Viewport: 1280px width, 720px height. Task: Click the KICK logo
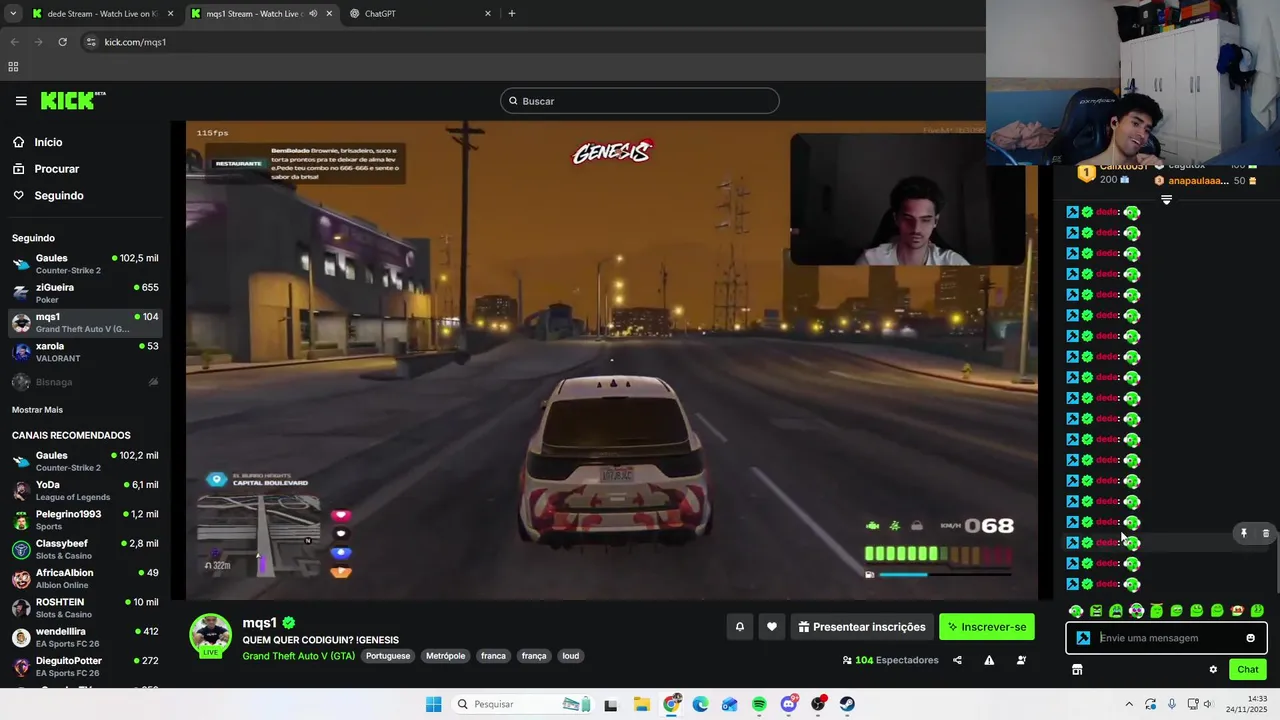[73, 101]
